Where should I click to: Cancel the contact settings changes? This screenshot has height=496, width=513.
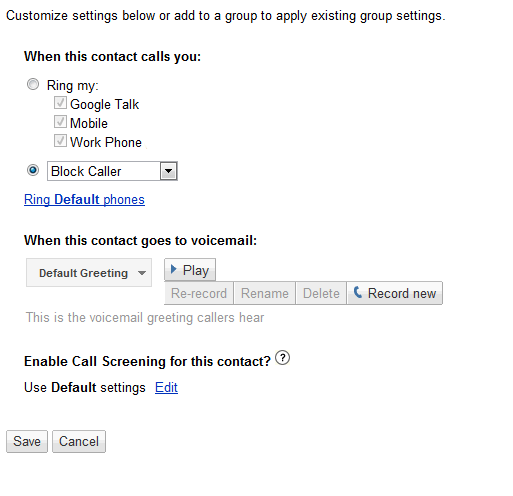[79, 441]
